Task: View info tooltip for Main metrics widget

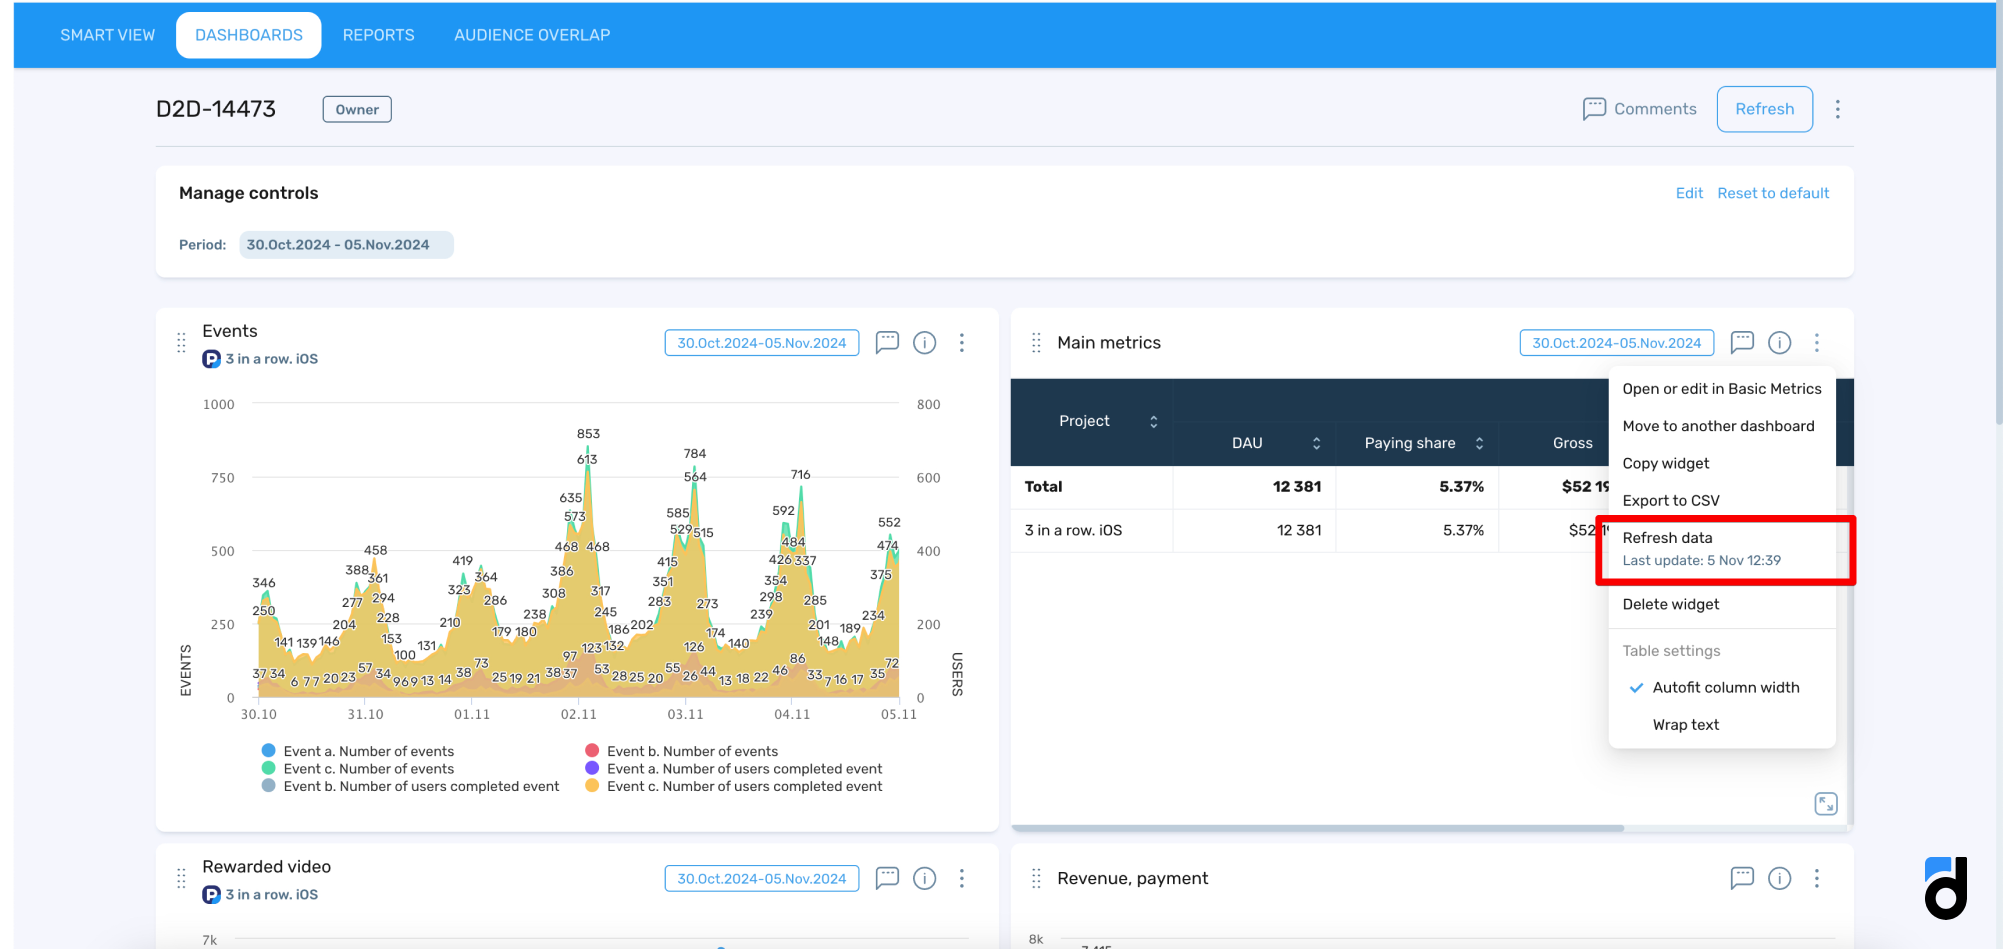Action: 1780,342
